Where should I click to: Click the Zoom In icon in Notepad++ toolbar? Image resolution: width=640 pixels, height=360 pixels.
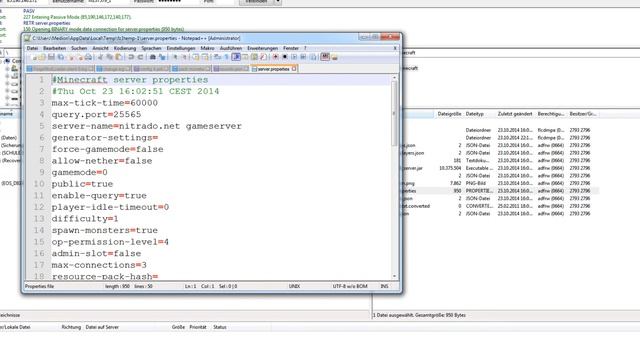[176, 57]
